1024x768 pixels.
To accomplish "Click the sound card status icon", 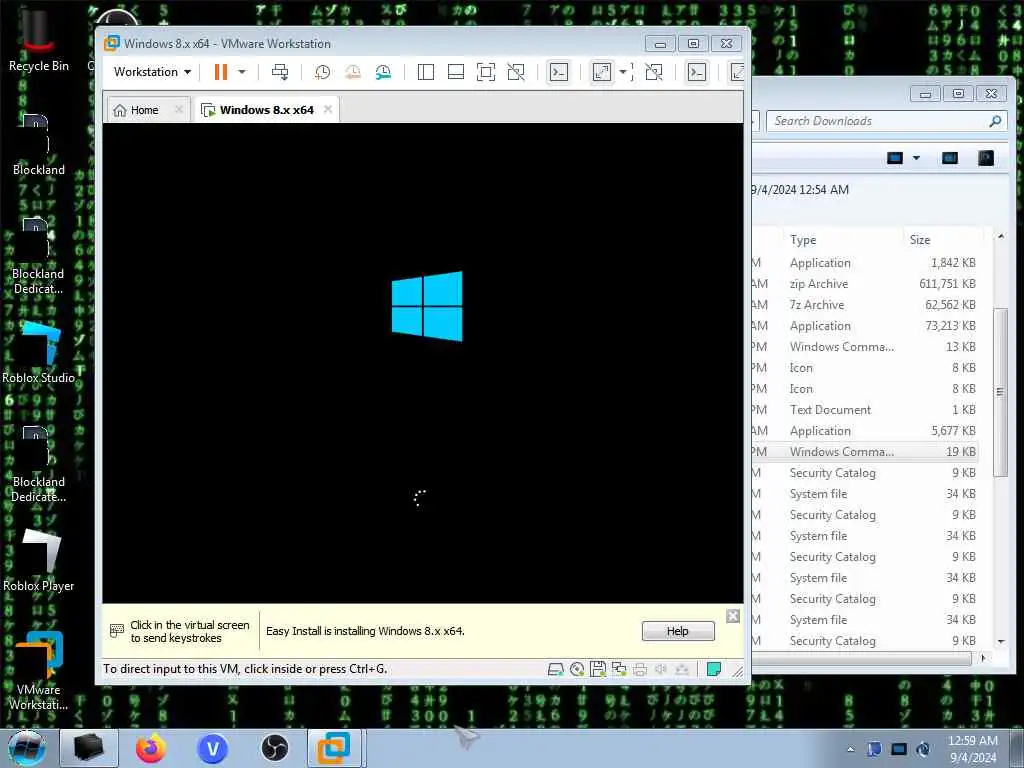I will coord(661,669).
